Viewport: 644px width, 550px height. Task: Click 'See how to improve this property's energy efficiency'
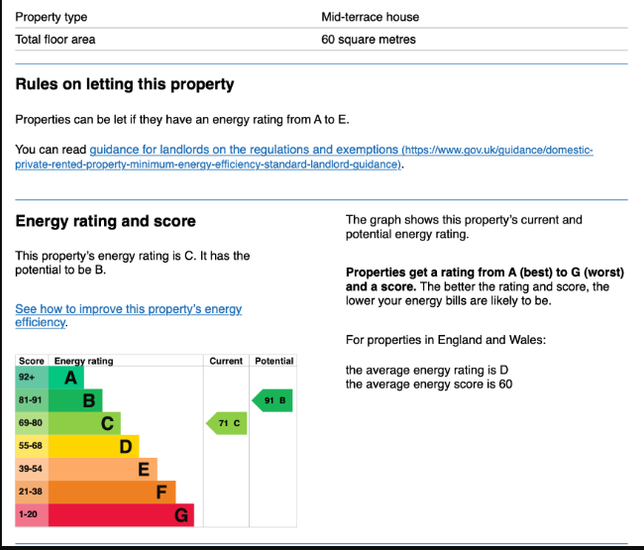point(128,310)
